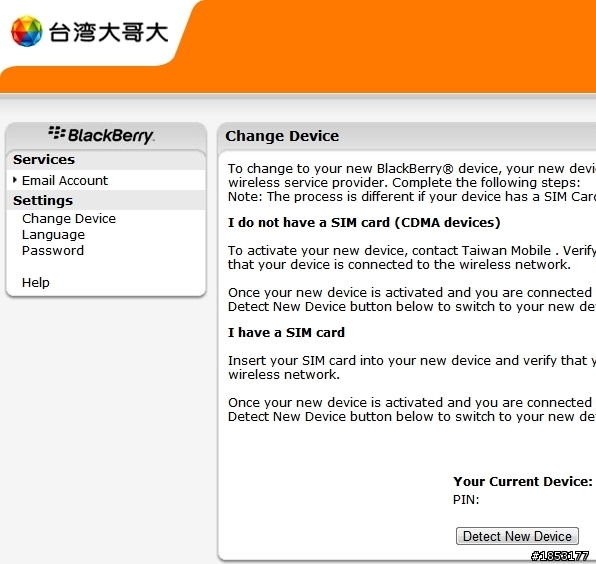Click the BlackBerry logo in the sidebar
Screen dimensions: 596x564
tap(101, 135)
